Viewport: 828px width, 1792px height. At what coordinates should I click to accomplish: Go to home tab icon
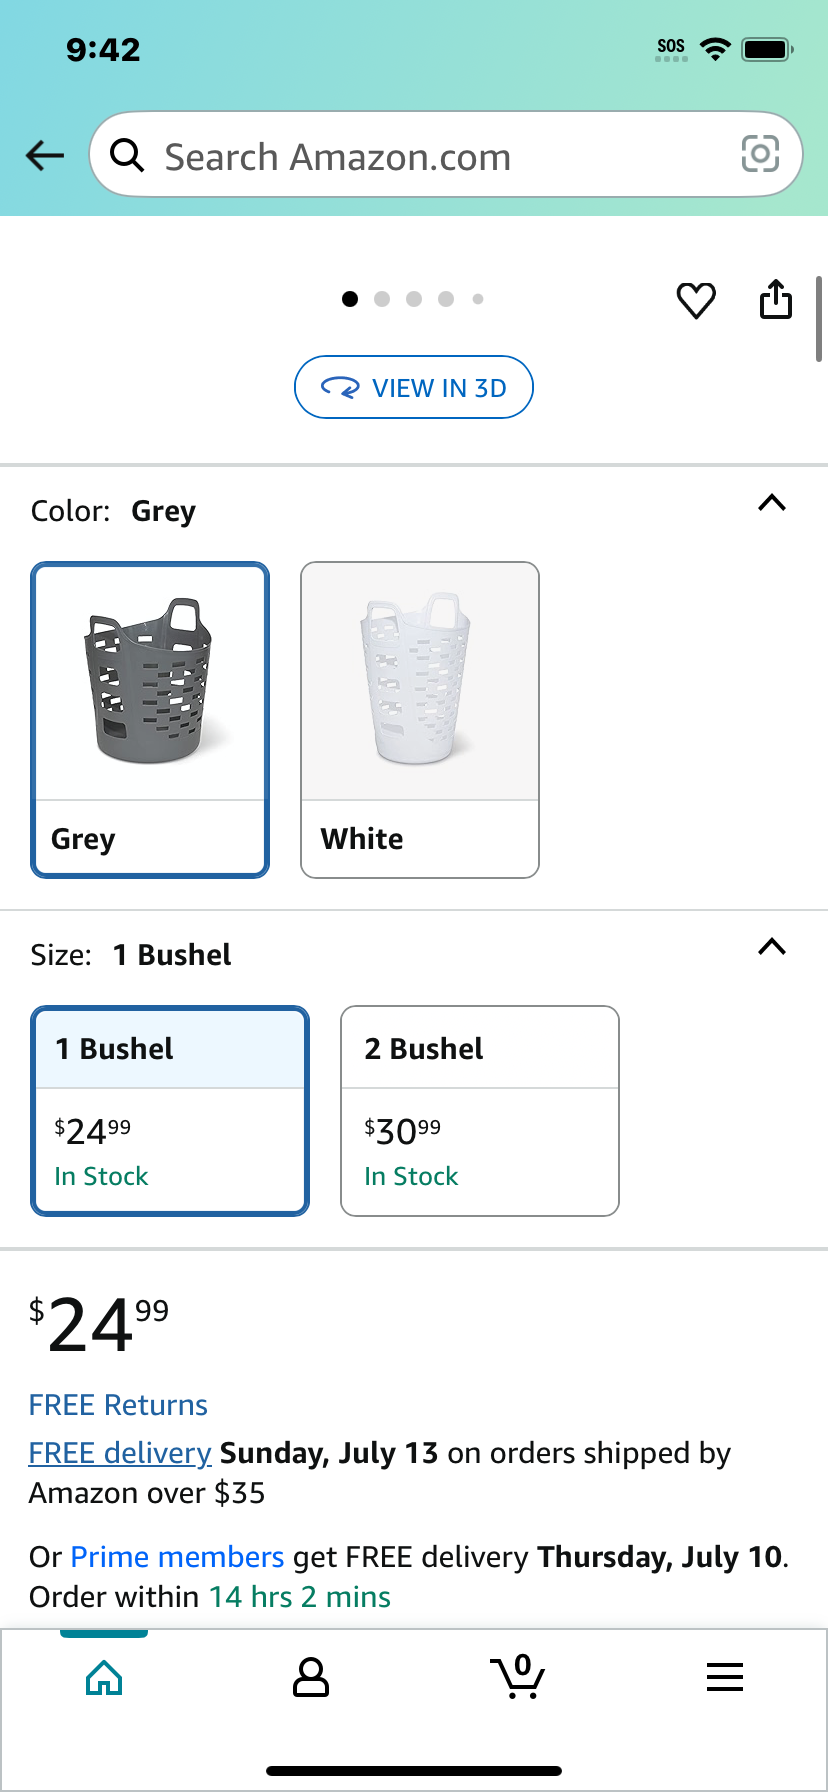[x=104, y=1677]
